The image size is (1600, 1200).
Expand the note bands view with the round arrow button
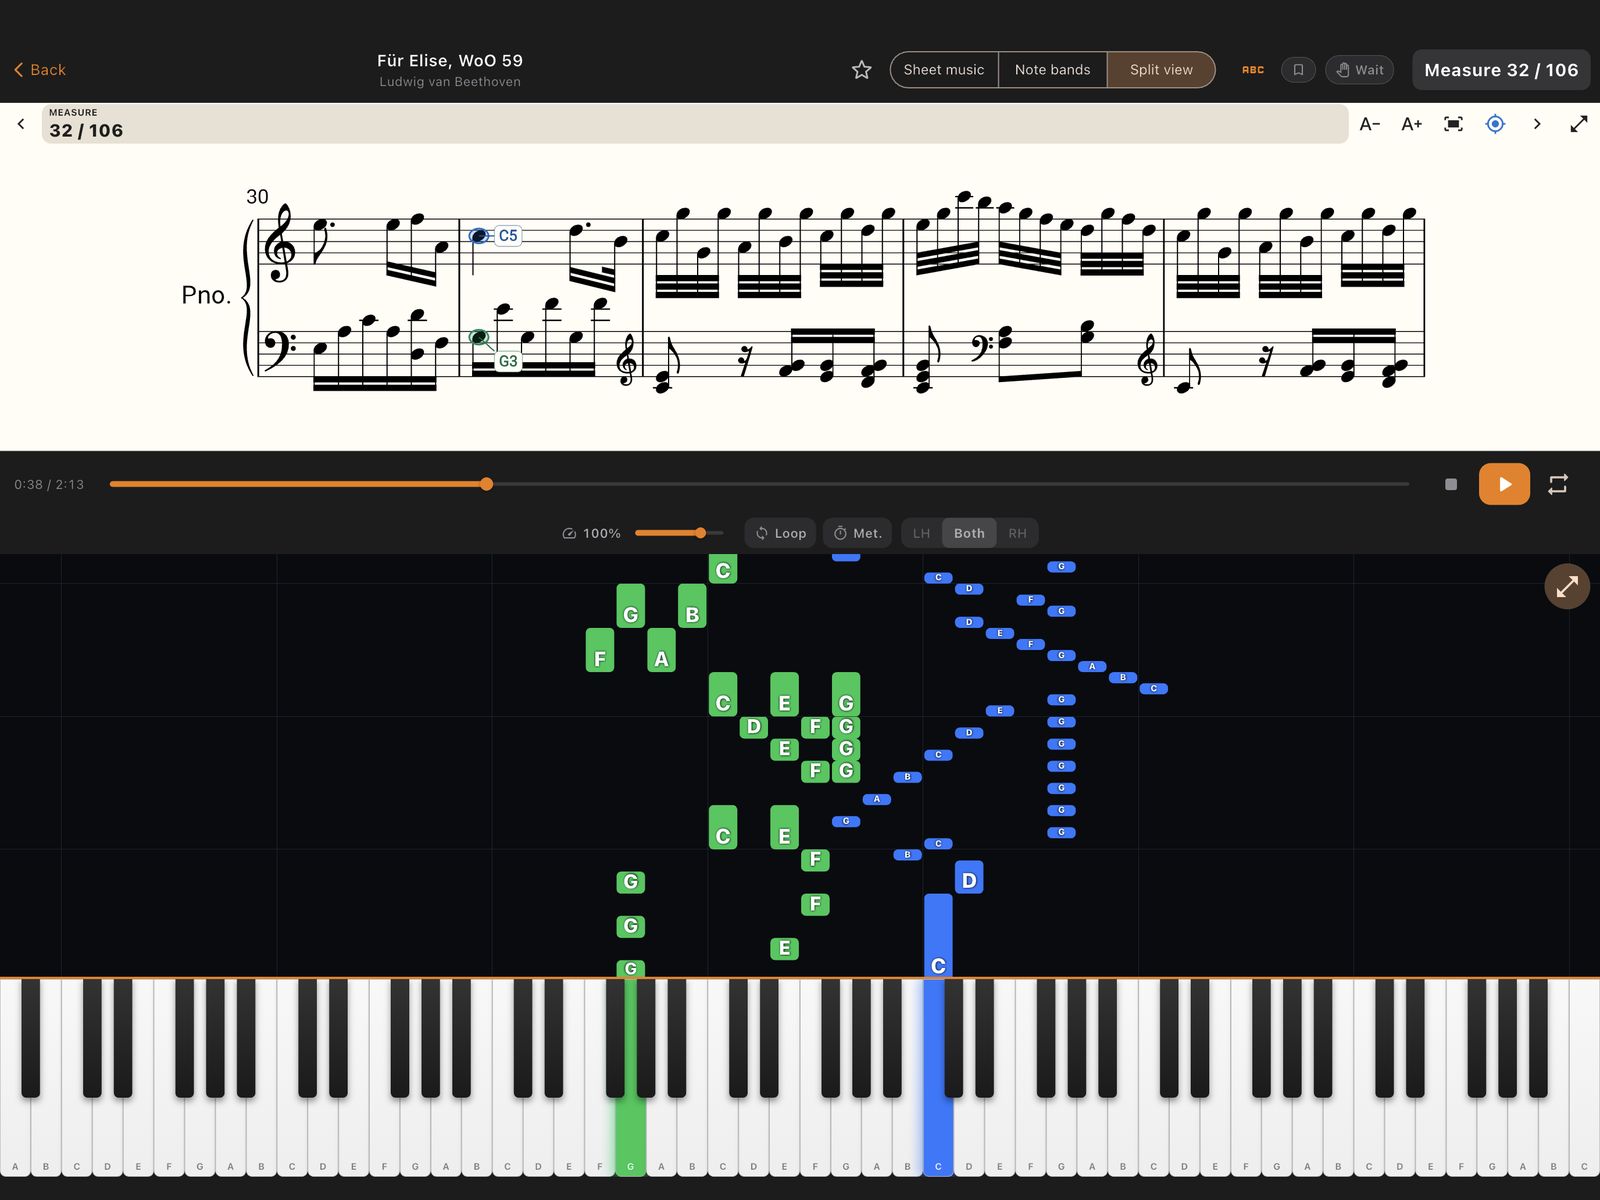coord(1567,587)
